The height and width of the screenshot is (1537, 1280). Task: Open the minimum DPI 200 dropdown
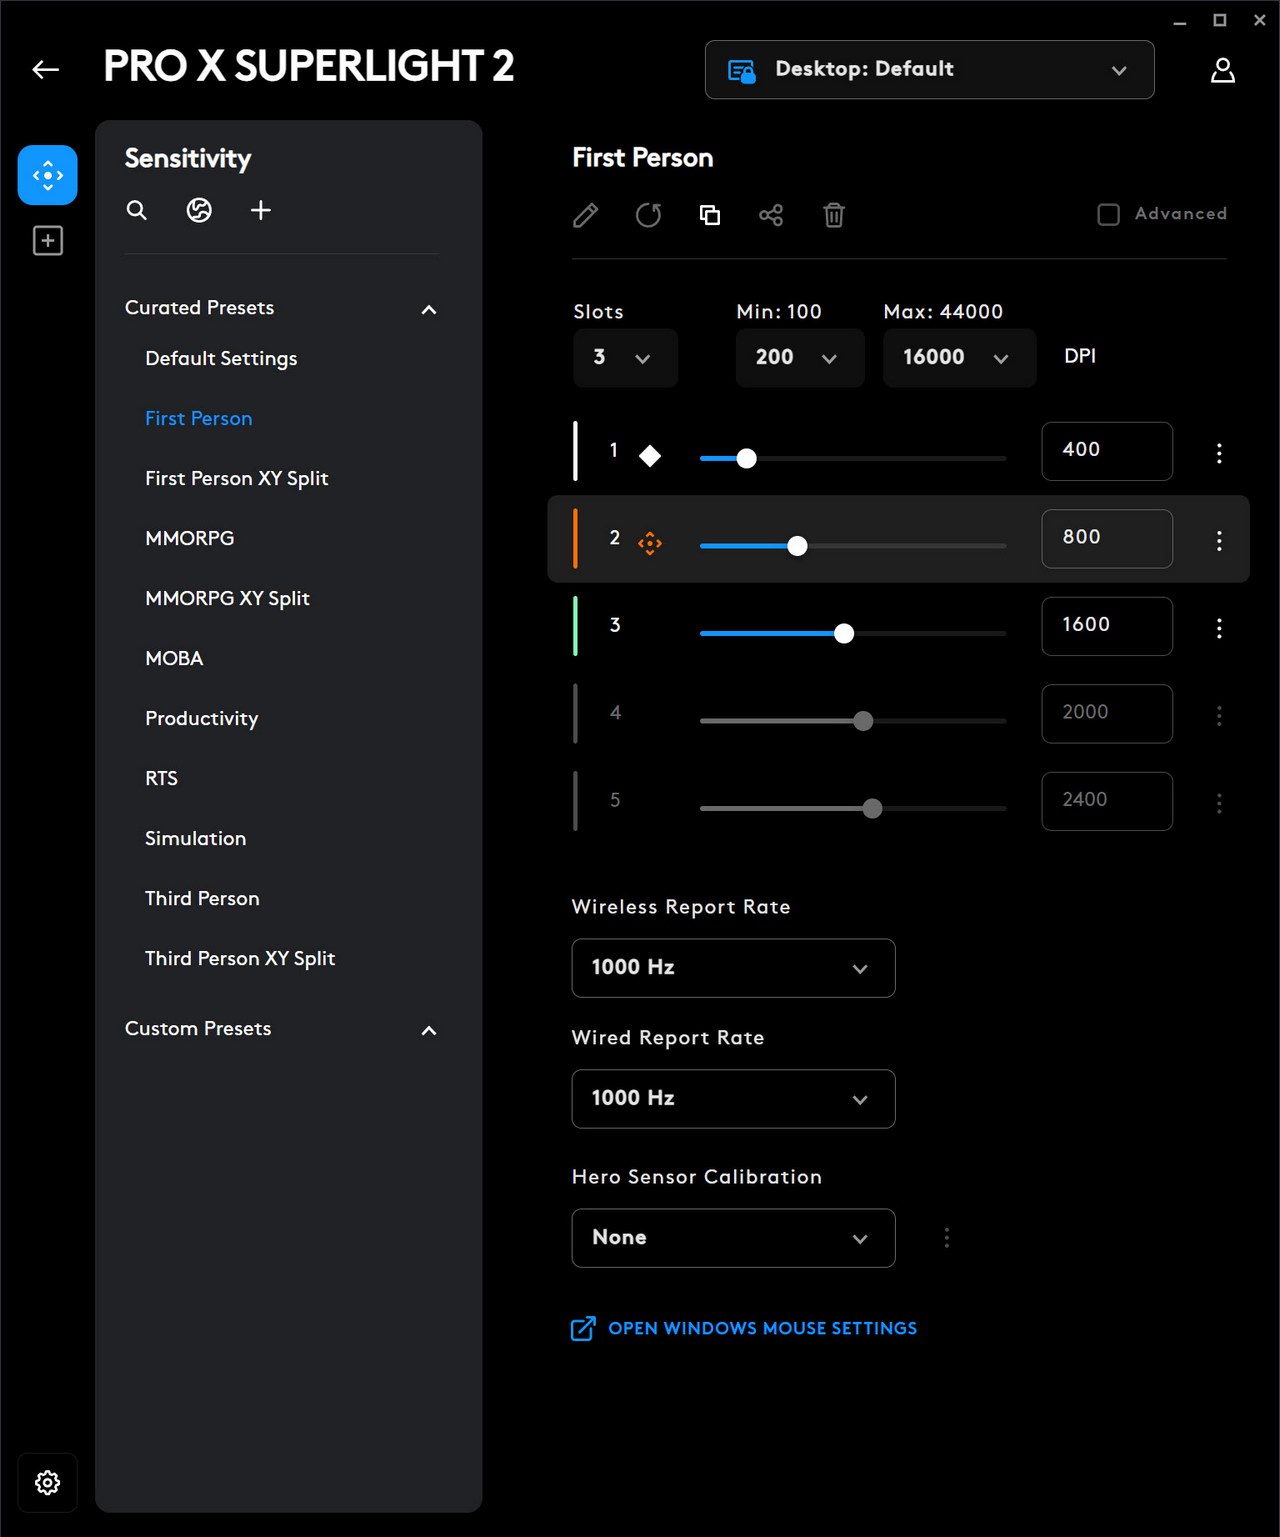coord(800,358)
